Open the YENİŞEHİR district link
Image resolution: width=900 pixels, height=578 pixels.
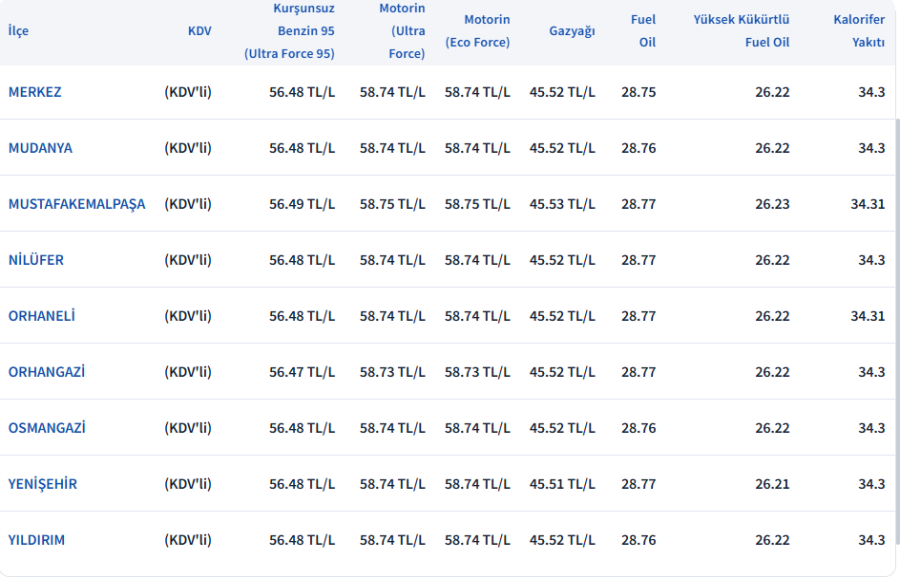point(42,484)
